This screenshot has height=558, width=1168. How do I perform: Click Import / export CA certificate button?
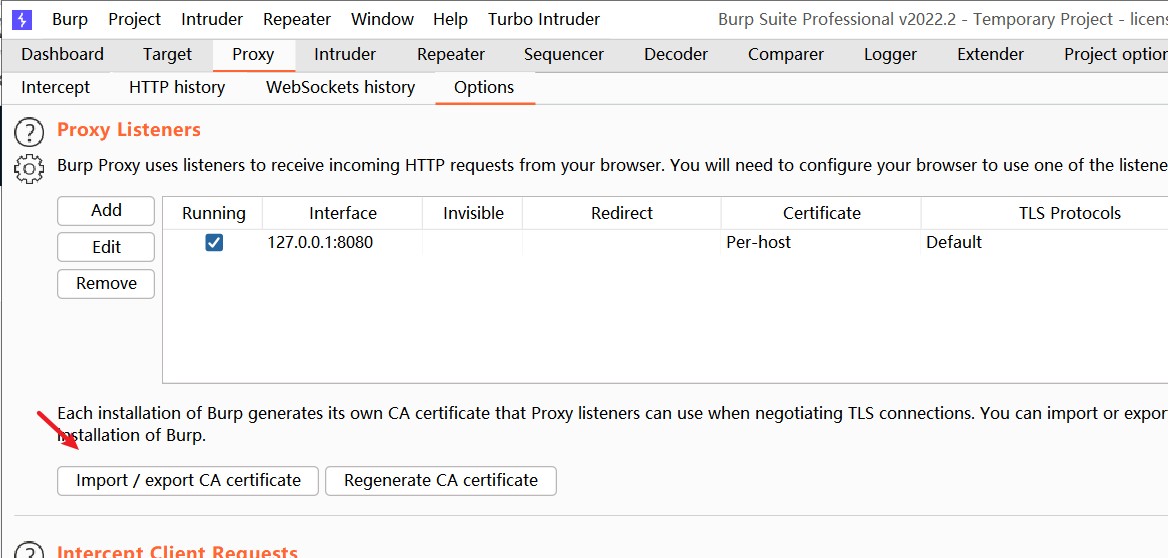click(188, 481)
